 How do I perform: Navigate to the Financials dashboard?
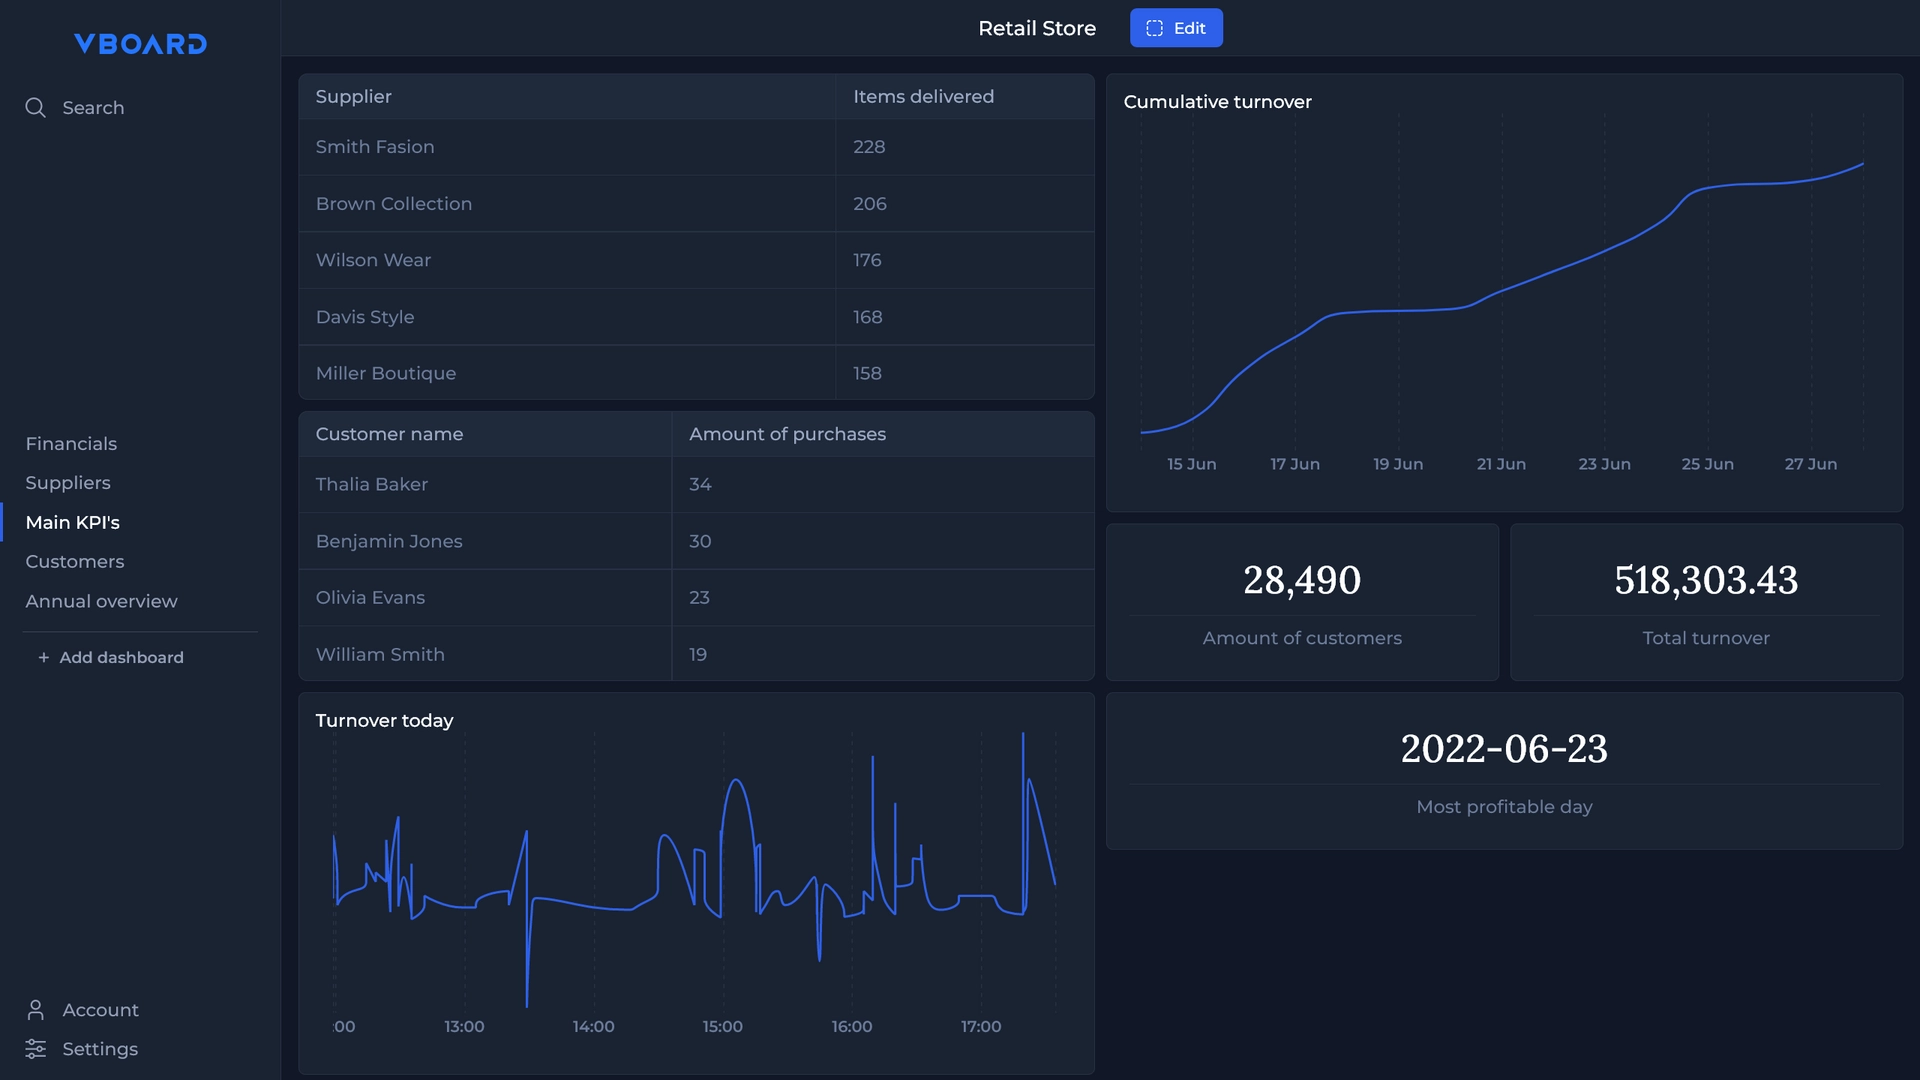tap(71, 443)
